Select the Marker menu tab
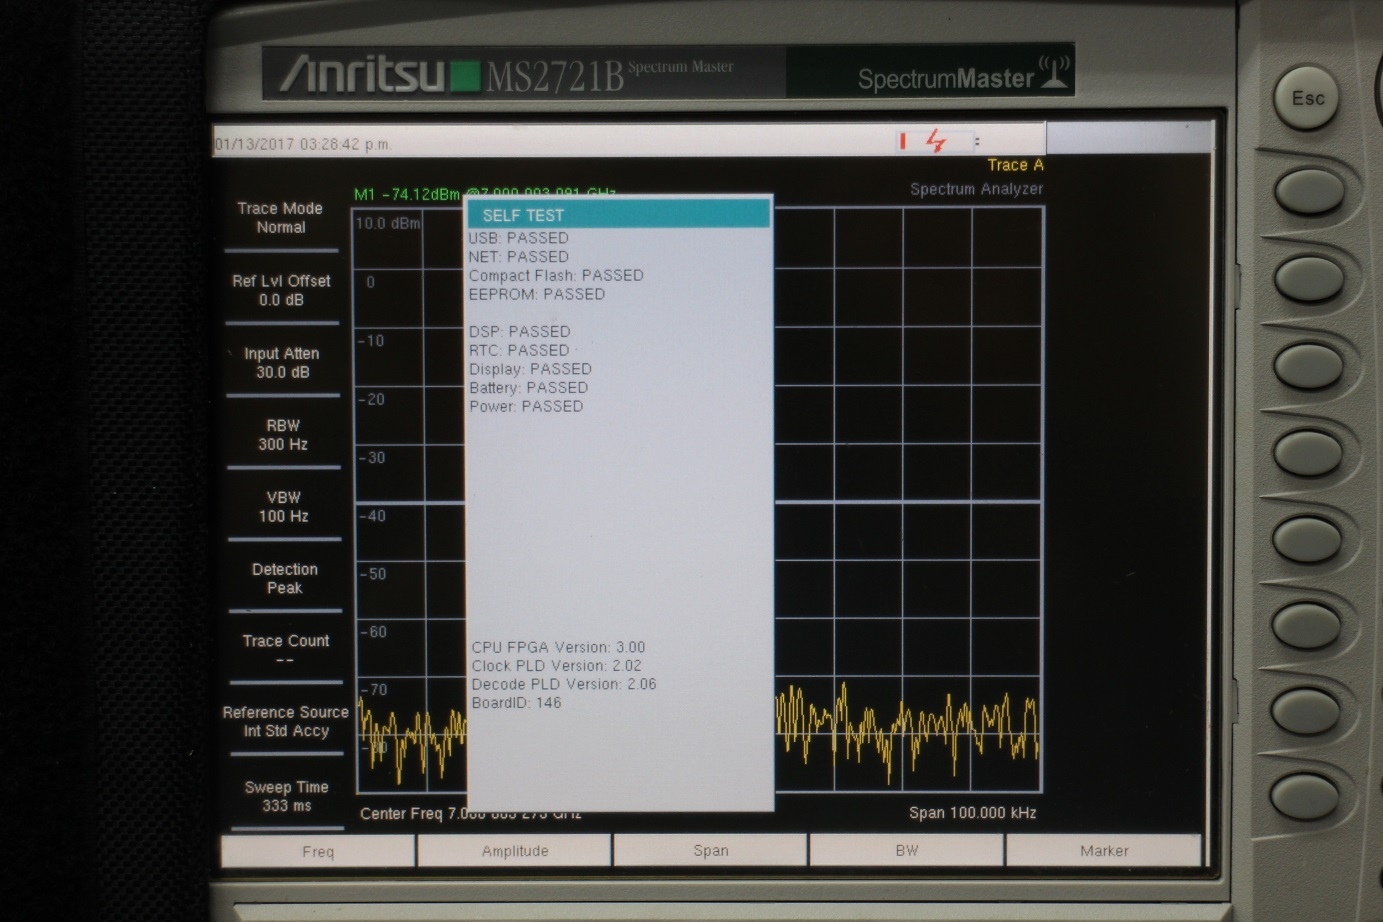Screen dimensions: 1383x922 tap(1104, 850)
